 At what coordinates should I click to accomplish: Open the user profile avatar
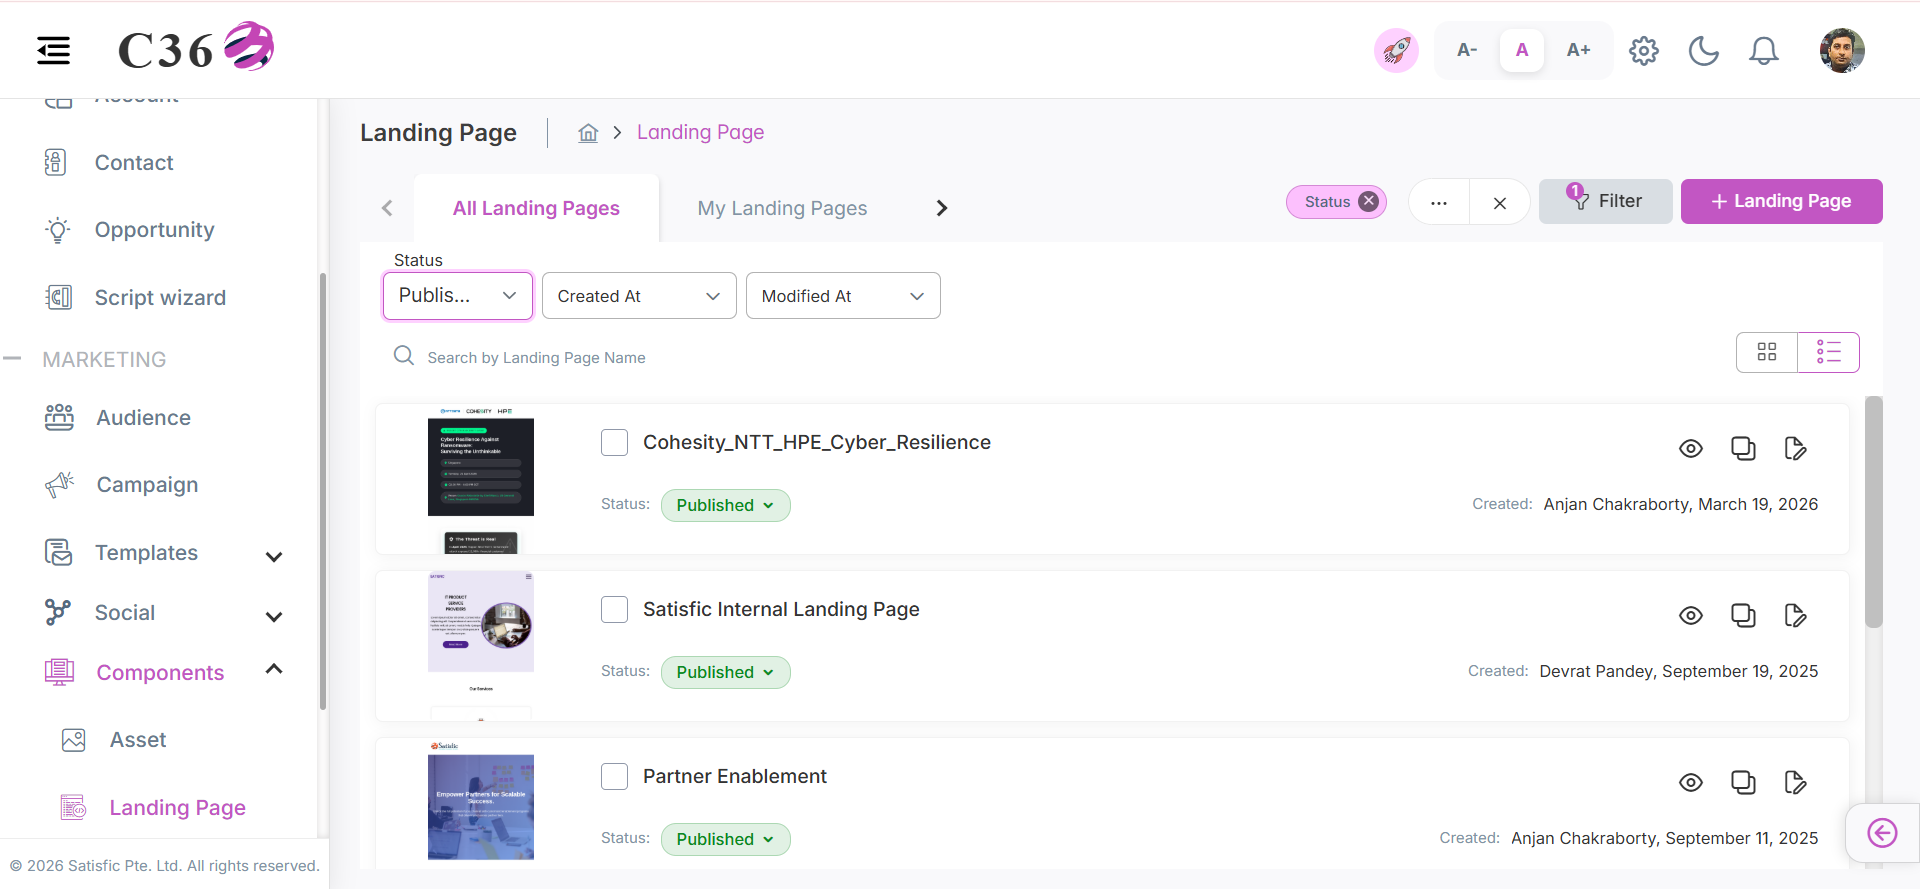pos(1842,50)
